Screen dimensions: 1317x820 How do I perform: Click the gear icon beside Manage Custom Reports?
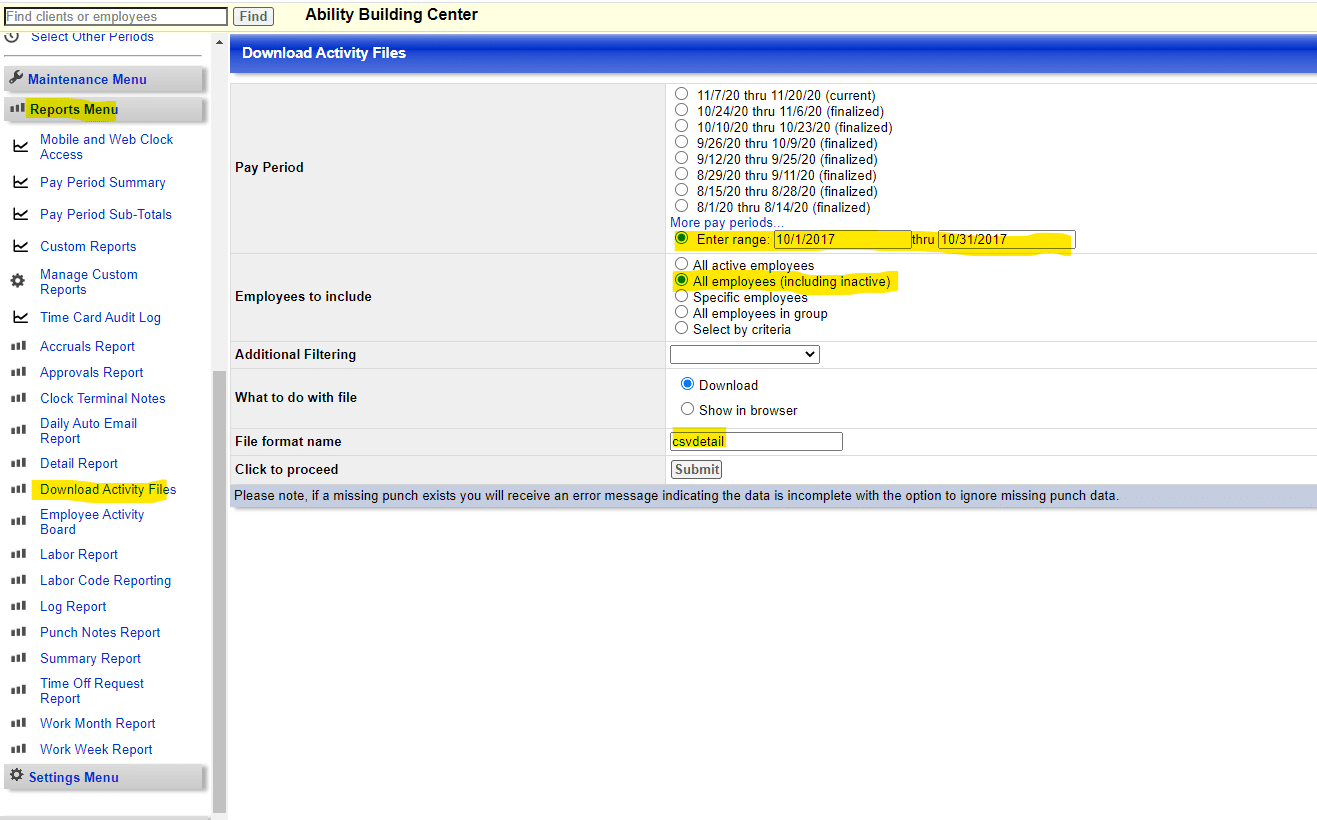coord(18,282)
